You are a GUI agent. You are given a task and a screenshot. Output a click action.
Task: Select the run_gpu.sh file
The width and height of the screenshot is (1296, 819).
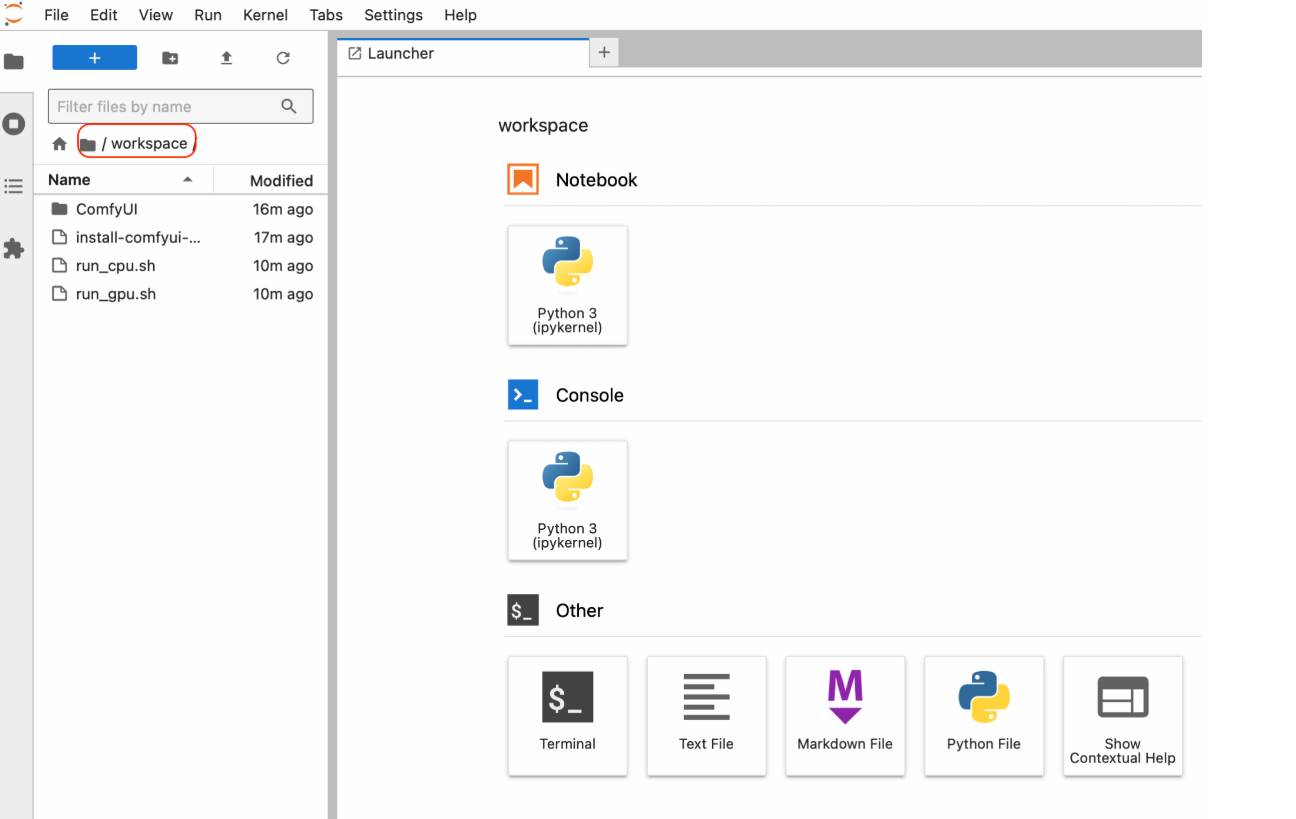tap(115, 294)
